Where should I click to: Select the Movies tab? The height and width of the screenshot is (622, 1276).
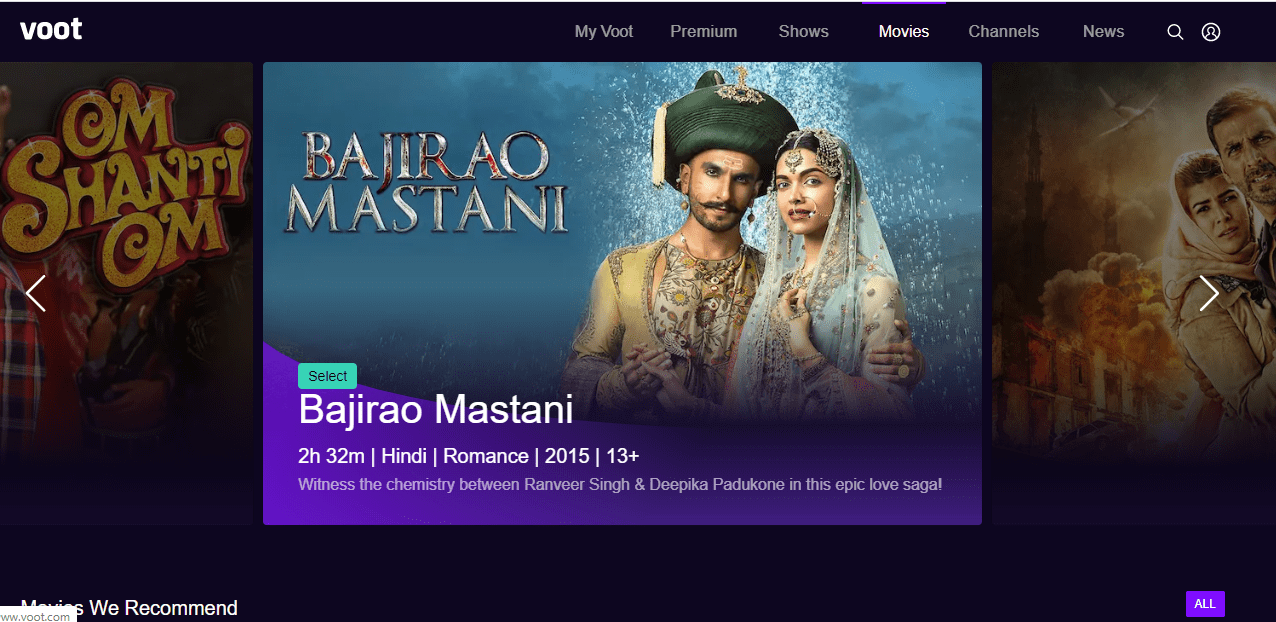click(904, 32)
